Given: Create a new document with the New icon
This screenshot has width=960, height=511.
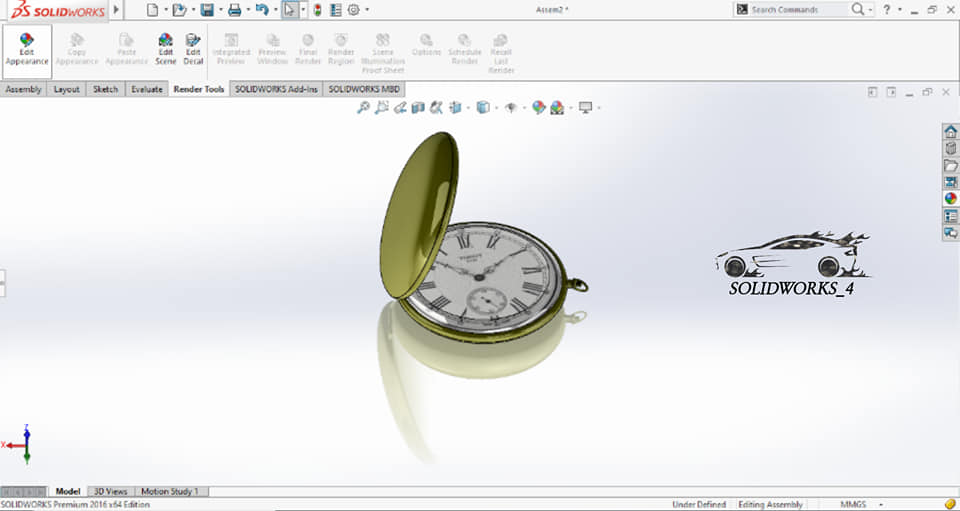Looking at the screenshot, I should [x=152, y=10].
